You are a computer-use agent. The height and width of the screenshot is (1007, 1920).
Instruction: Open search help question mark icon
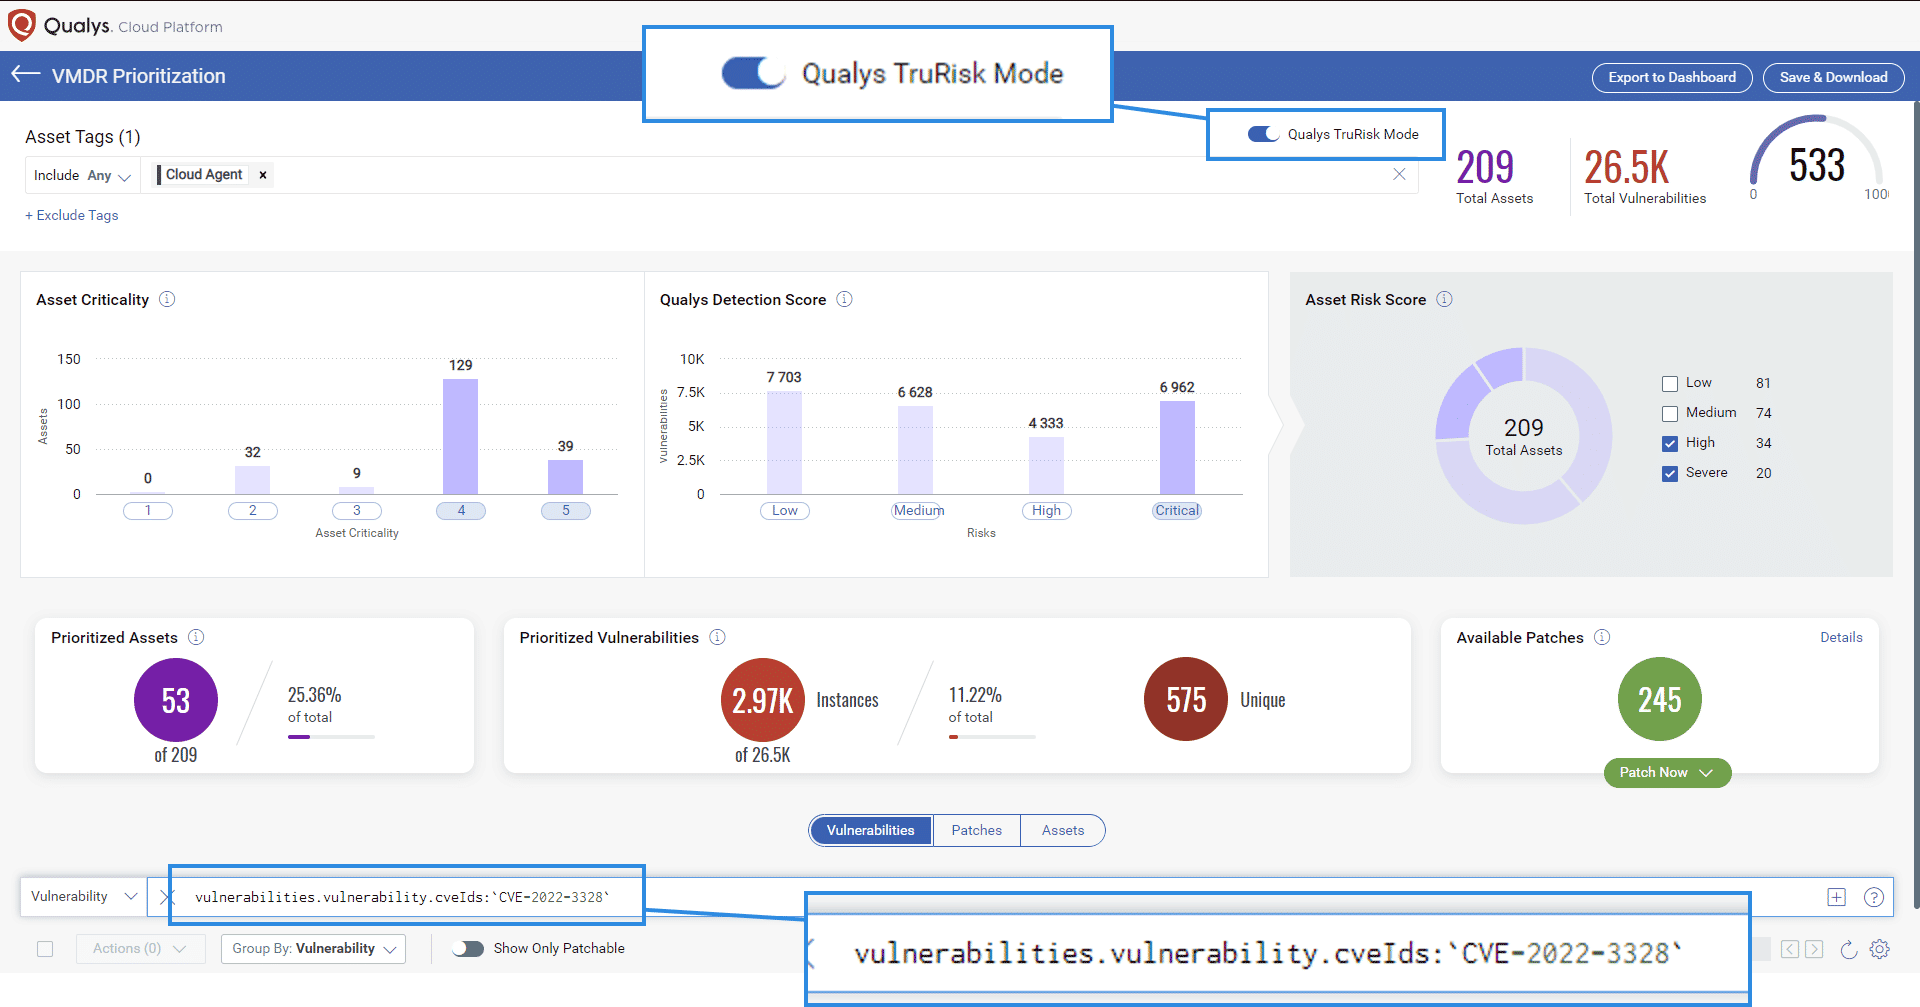pyautogui.click(x=1874, y=897)
